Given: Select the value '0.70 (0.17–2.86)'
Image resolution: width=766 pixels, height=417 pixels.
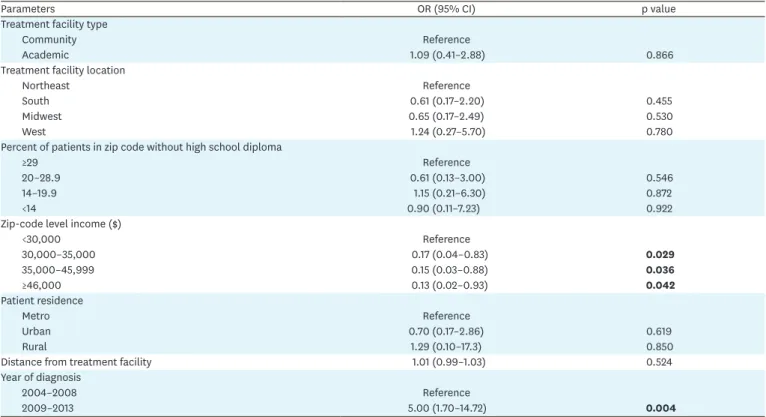Looking at the screenshot, I should coord(446,331).
